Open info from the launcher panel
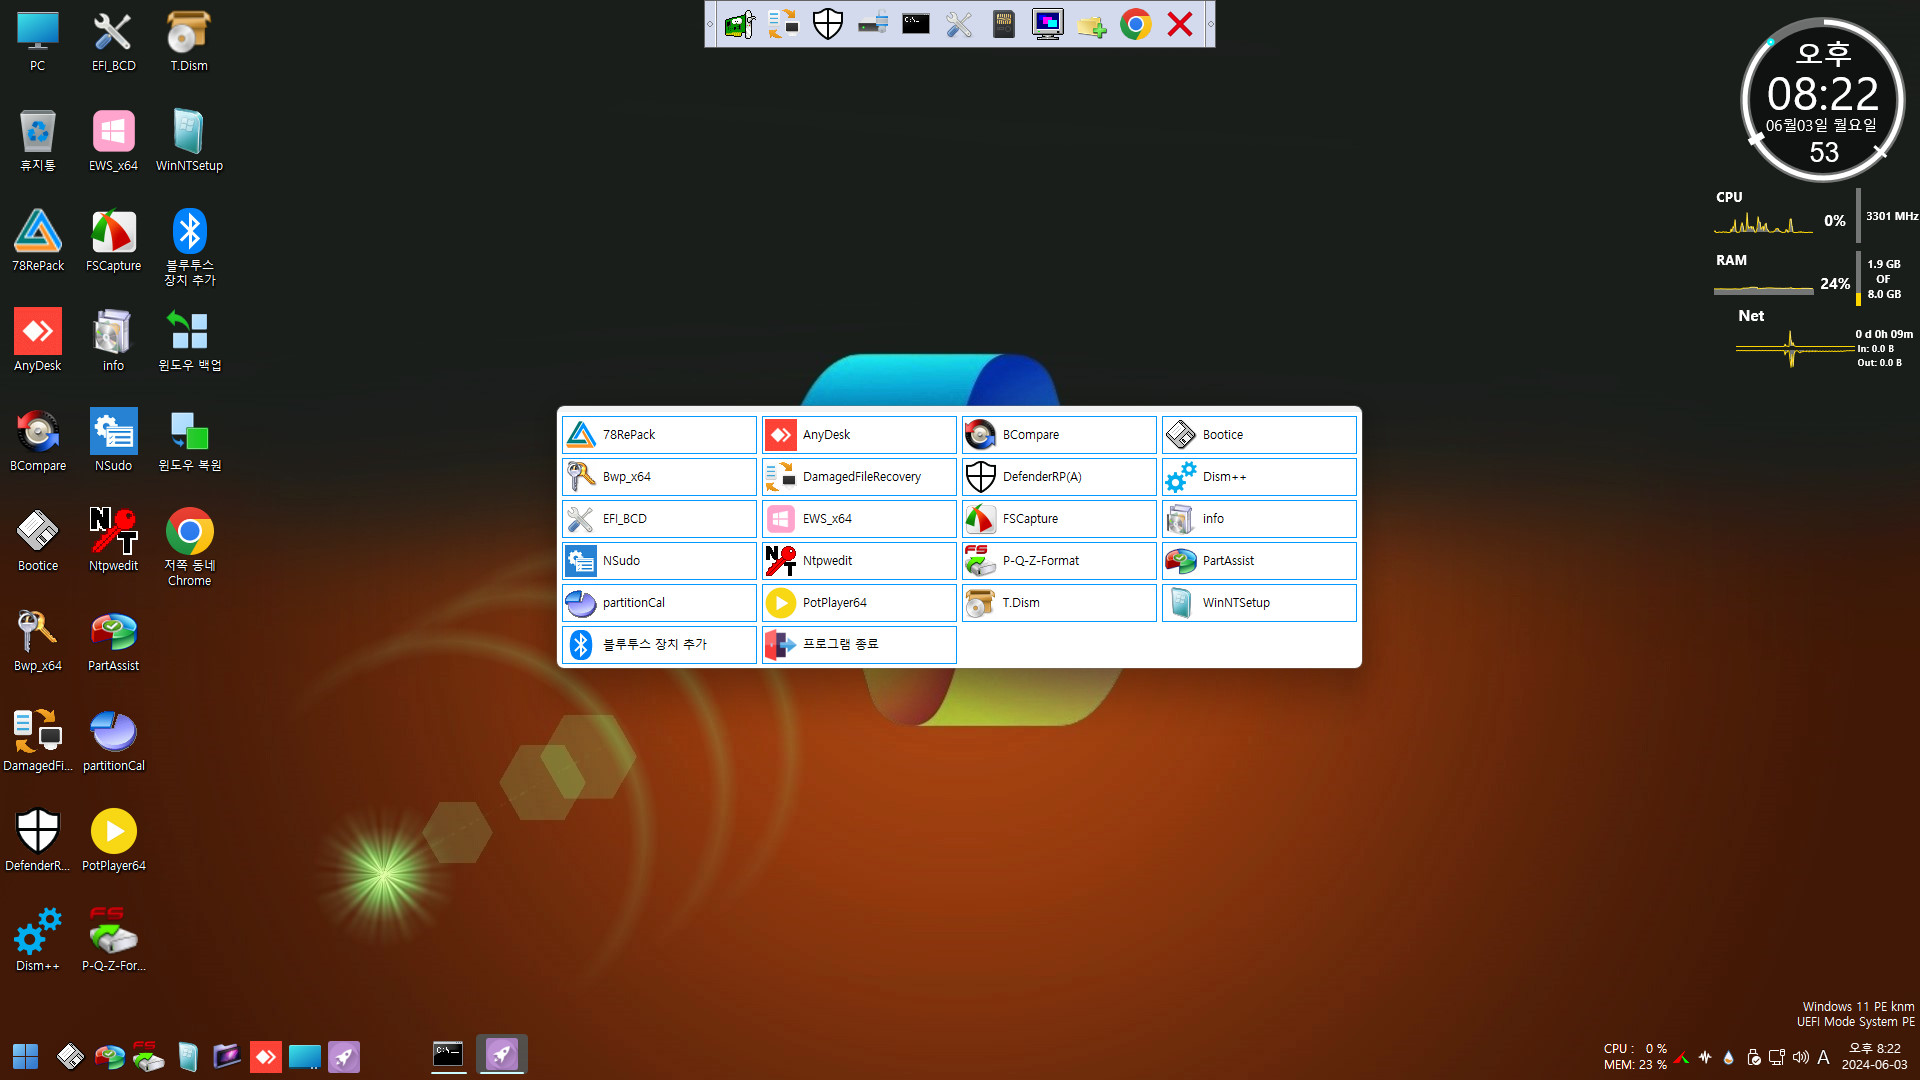 click(x=1259, y=519)
